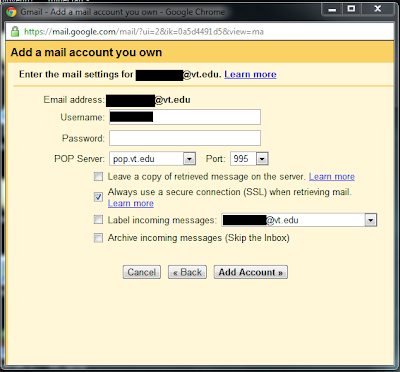Click the 'Add a mail account you own' heading
Screen dimensions: 400x372
coord(86,52)
